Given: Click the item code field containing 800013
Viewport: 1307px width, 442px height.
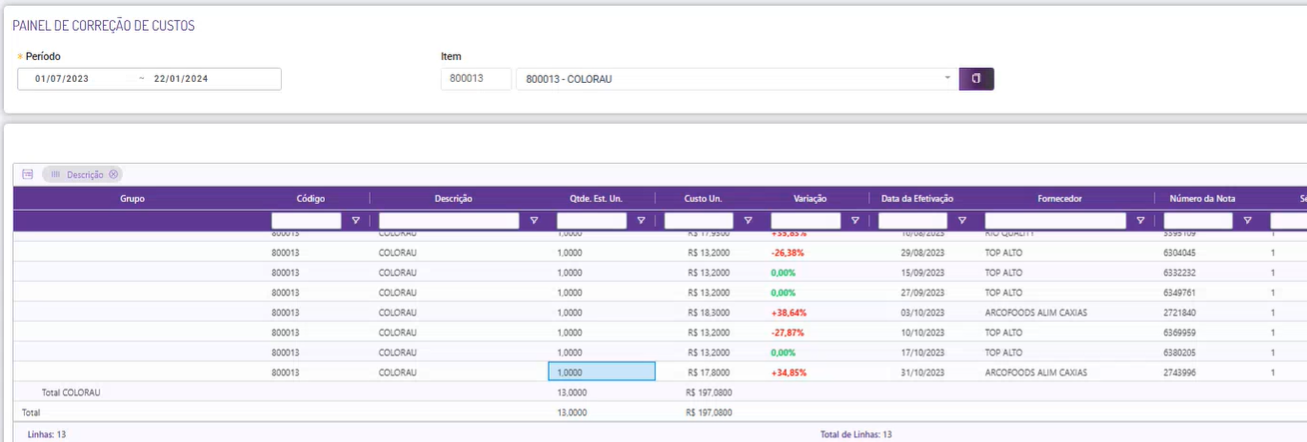Looking at the screenshot, I should [x=475, y=79].
